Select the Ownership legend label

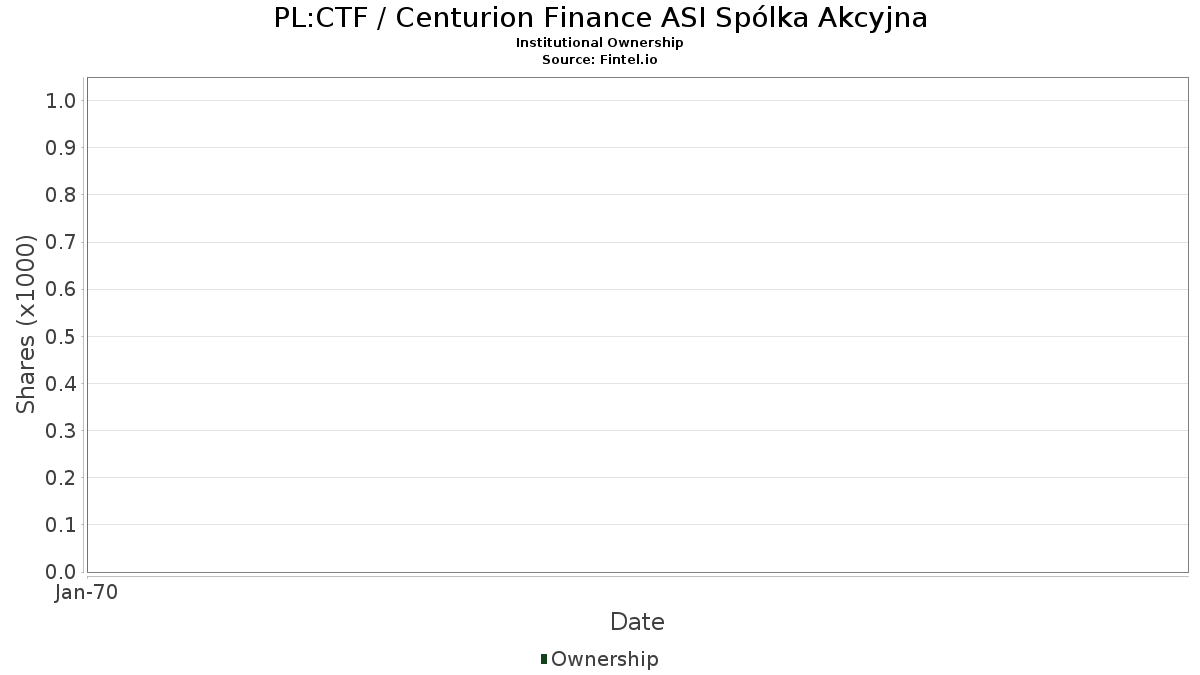click(604, 659)
